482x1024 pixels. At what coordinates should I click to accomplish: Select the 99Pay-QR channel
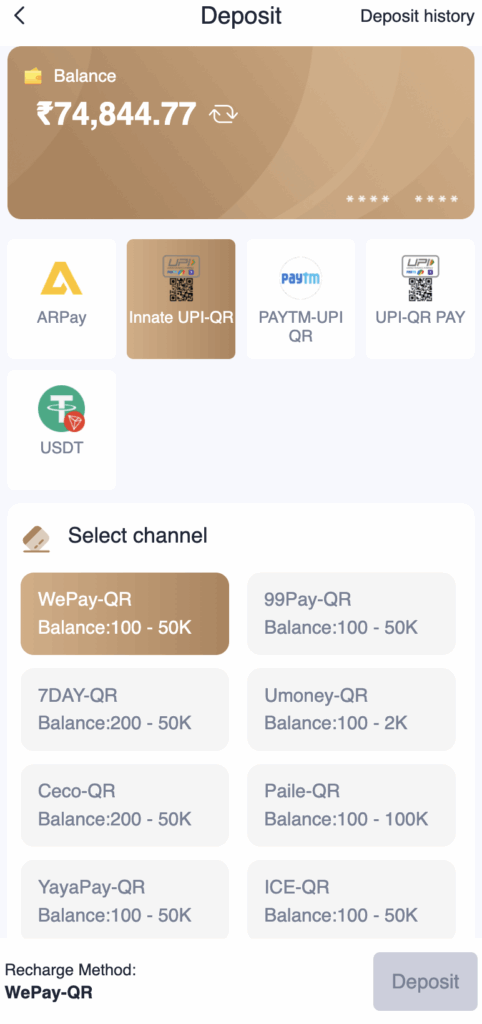tap(351, 614)
